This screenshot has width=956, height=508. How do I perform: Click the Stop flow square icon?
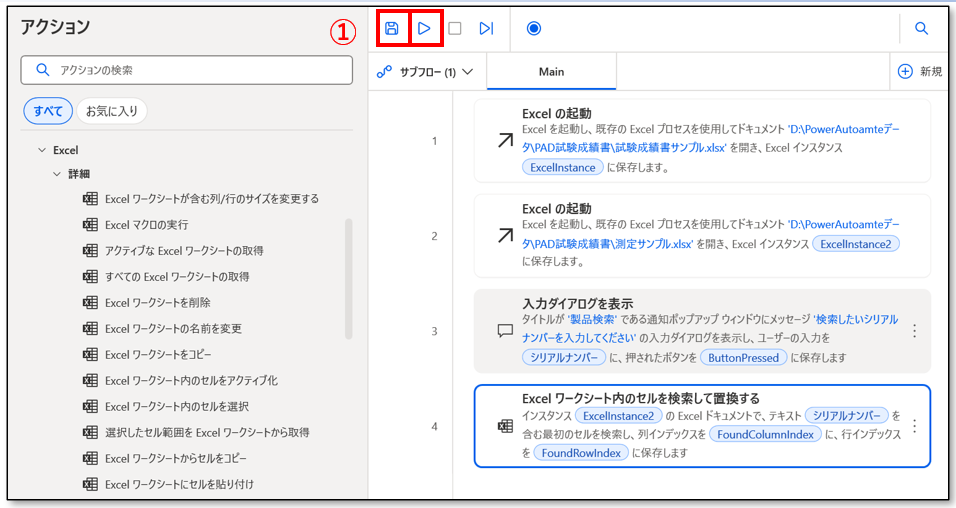(455, 29)
